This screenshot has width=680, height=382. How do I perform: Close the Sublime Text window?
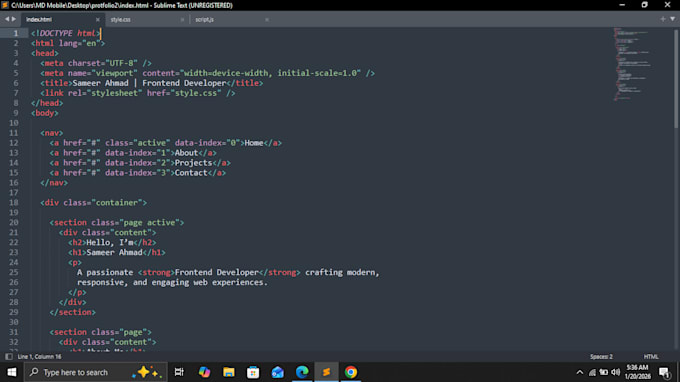pos(667,5)
